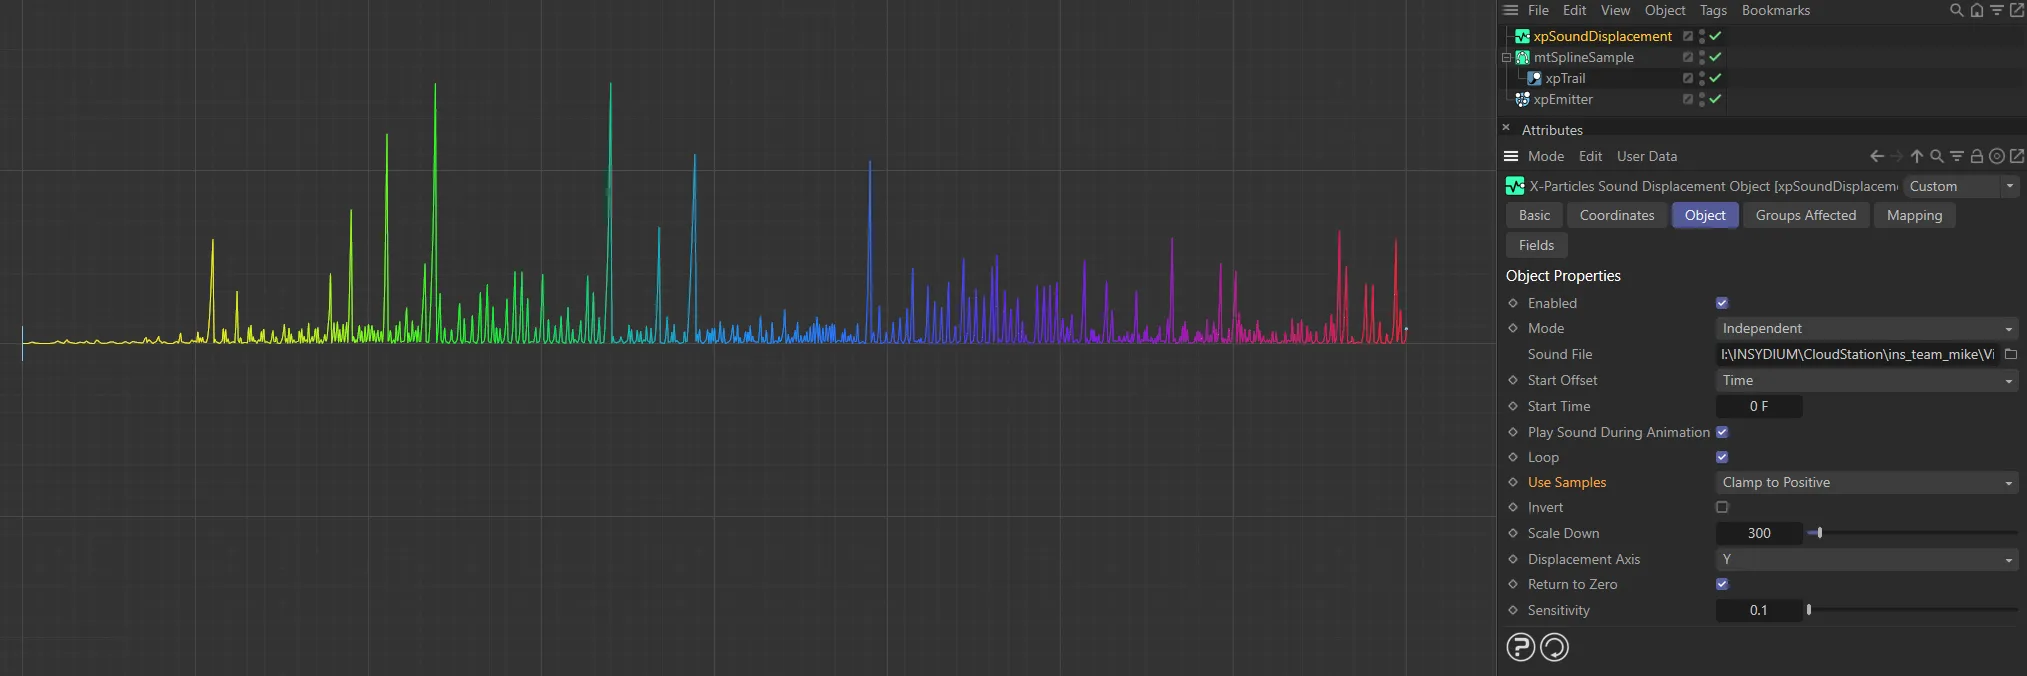Open the View menu in Object Manager
Screen dimensions: 2027x676
point(1615,10)
